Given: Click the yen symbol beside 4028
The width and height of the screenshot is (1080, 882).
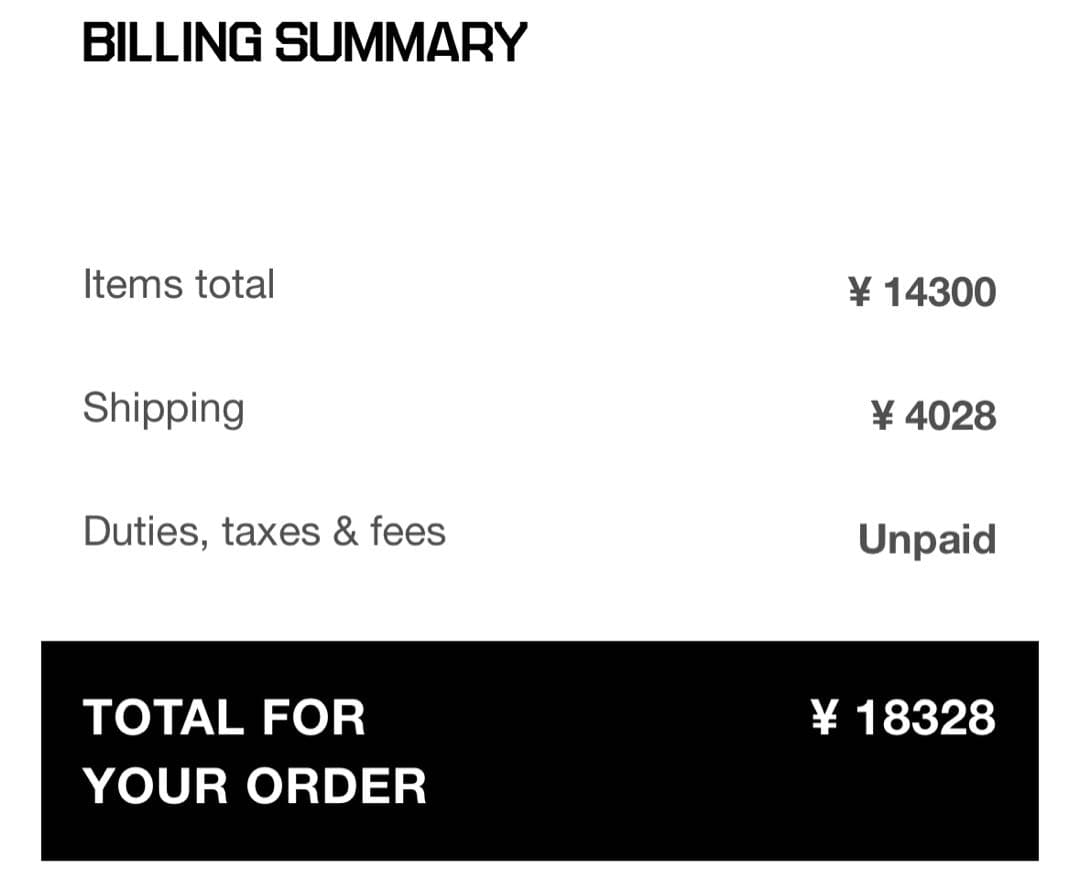Looking at the screenshot, I should 881,416.
